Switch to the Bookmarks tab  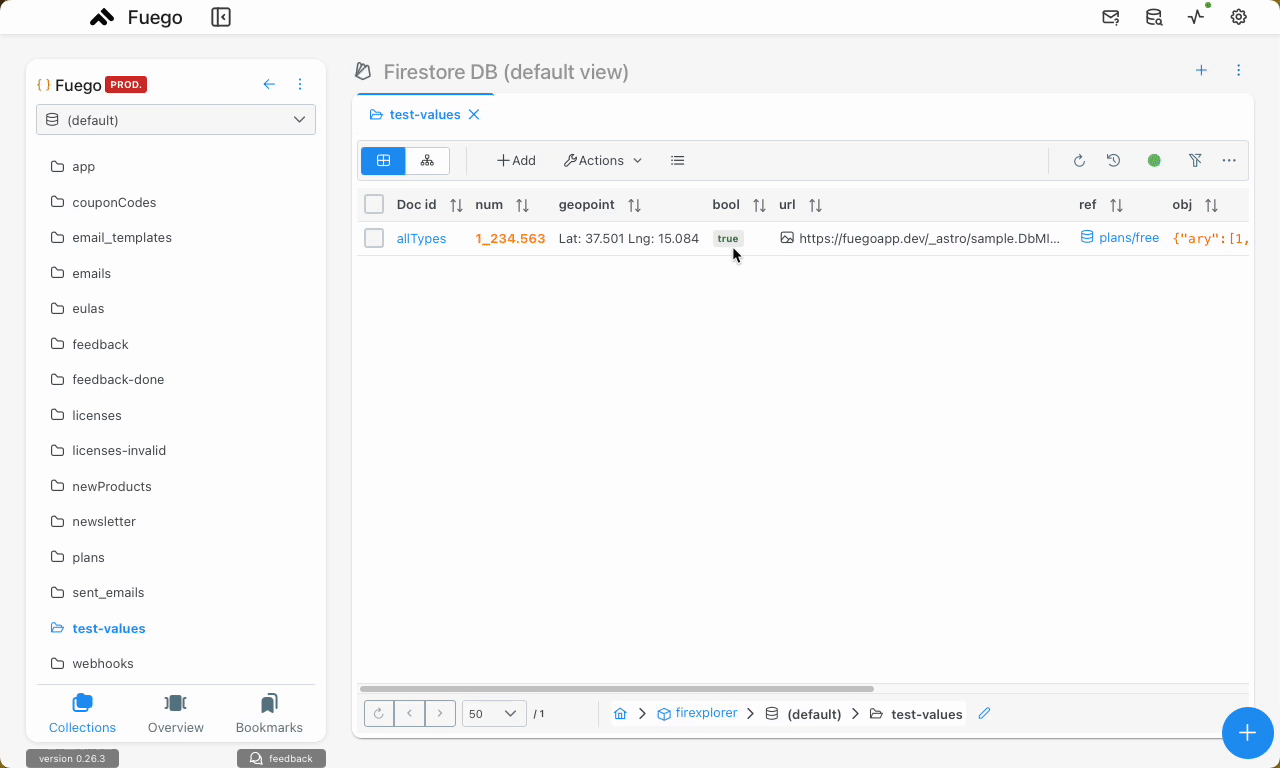pos(269,714)
